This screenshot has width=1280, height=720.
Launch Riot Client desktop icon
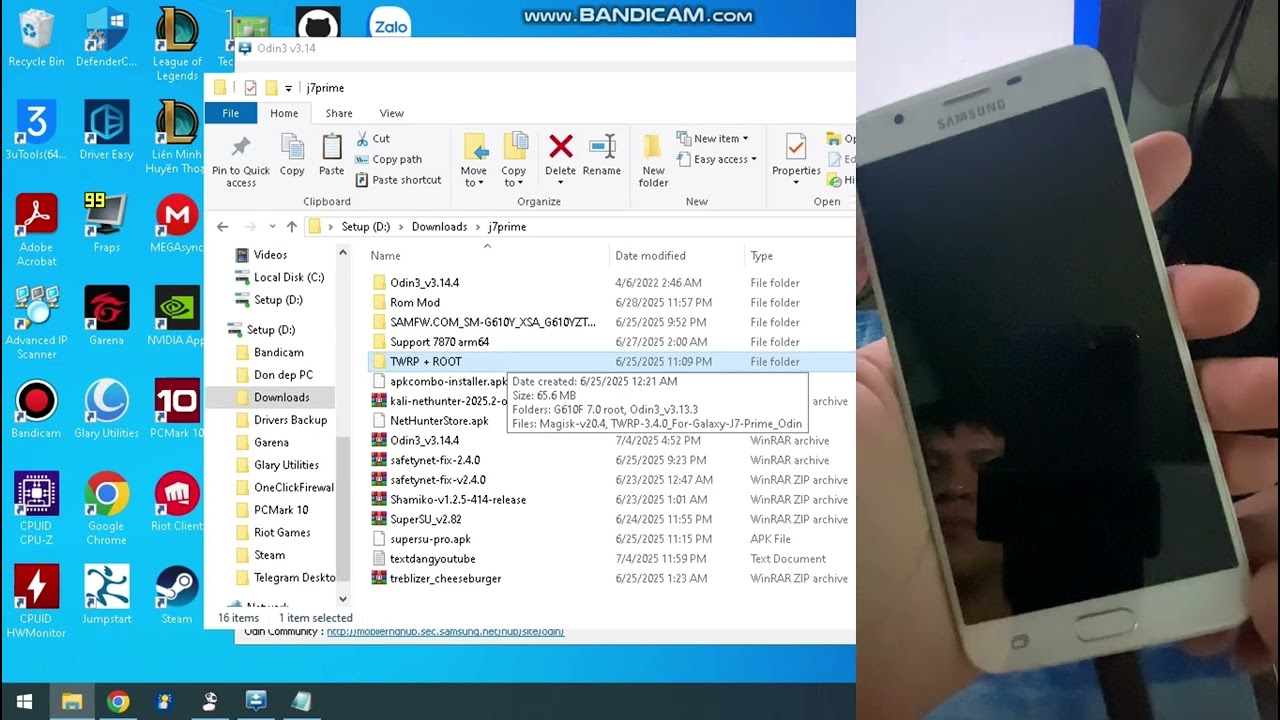177,502
